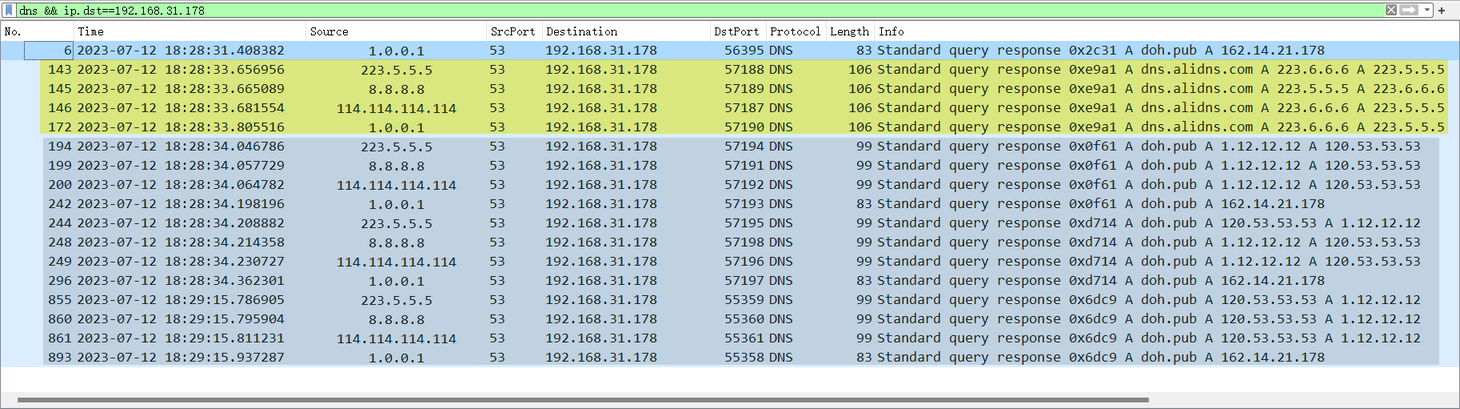Open the recent filters dropdown arrow
The height and width of the screenshot is (409, 1460).
click(x=1427, y=10)
